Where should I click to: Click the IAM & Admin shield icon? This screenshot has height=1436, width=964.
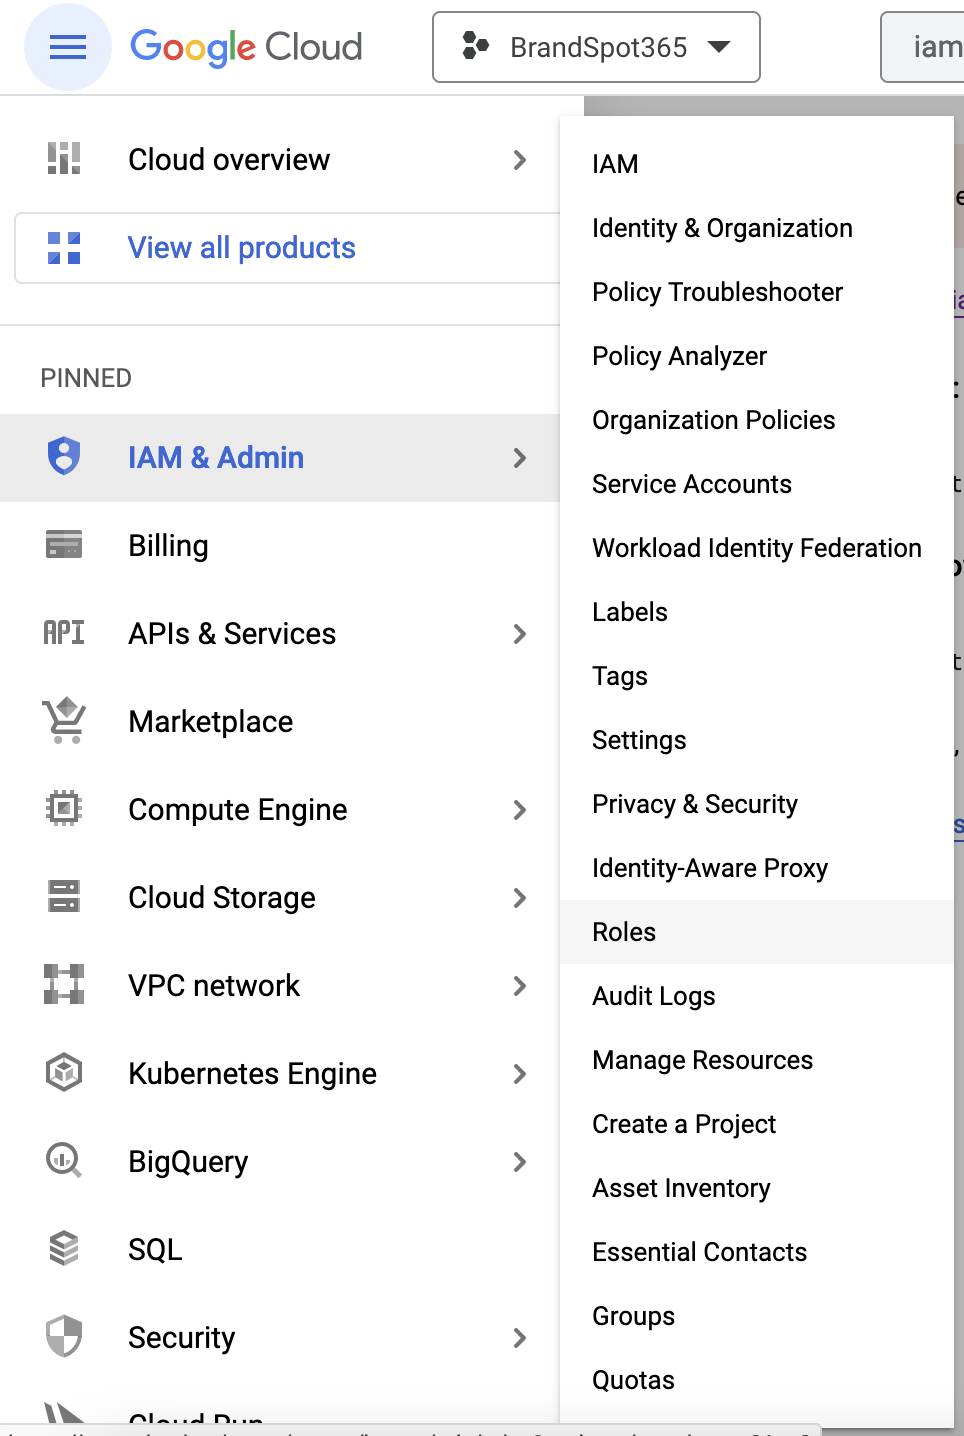pos(64,456)
